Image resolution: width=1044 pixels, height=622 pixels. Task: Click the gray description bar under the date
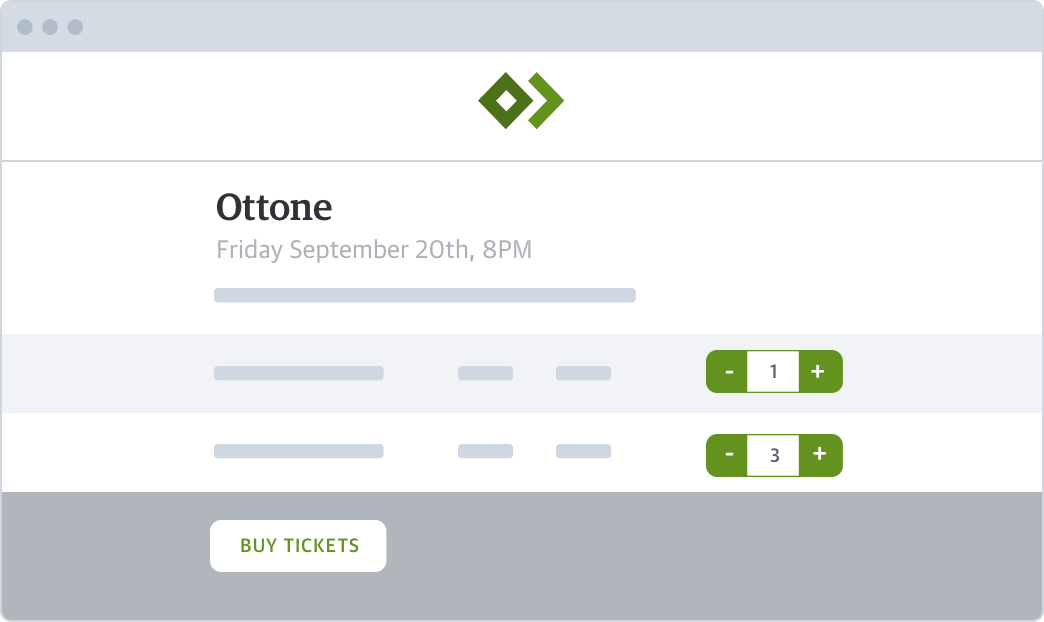tap(425, 295)
